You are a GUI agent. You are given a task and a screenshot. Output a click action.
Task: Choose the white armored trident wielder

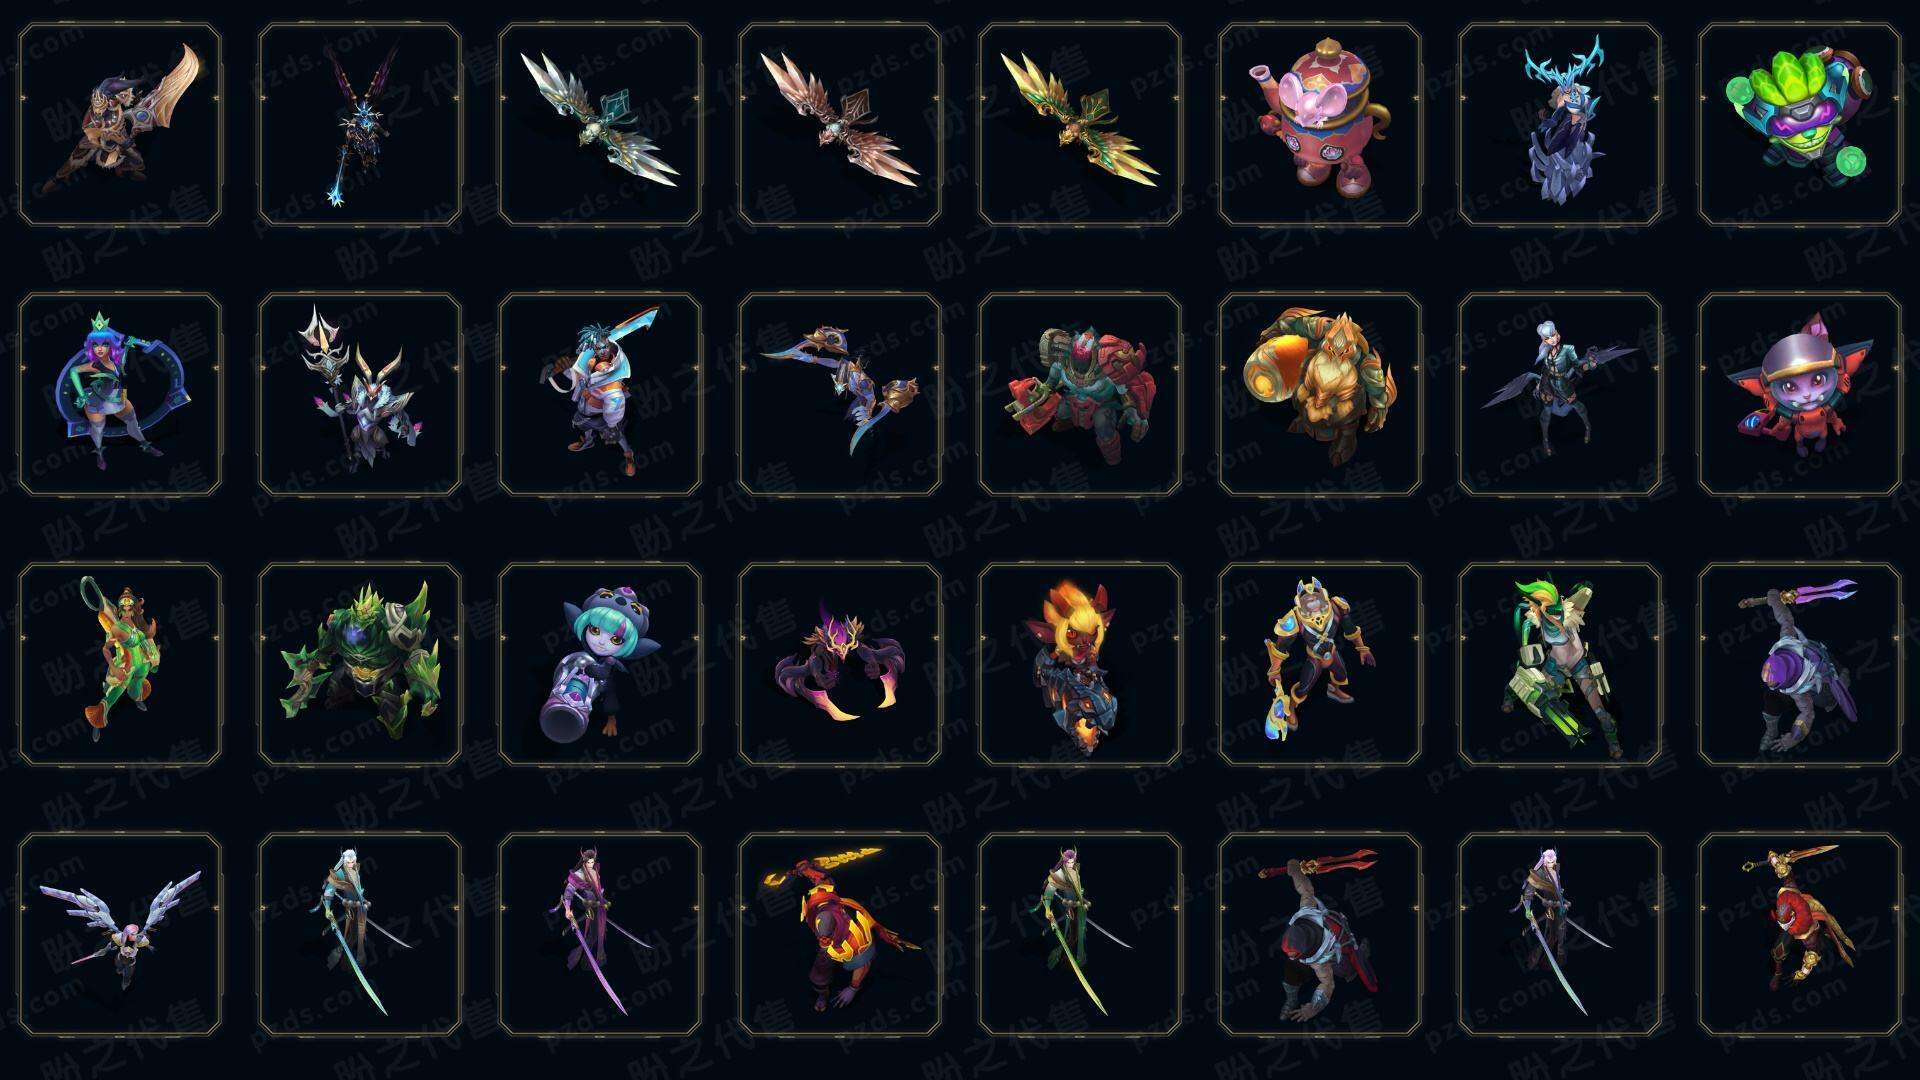(360, 394)
